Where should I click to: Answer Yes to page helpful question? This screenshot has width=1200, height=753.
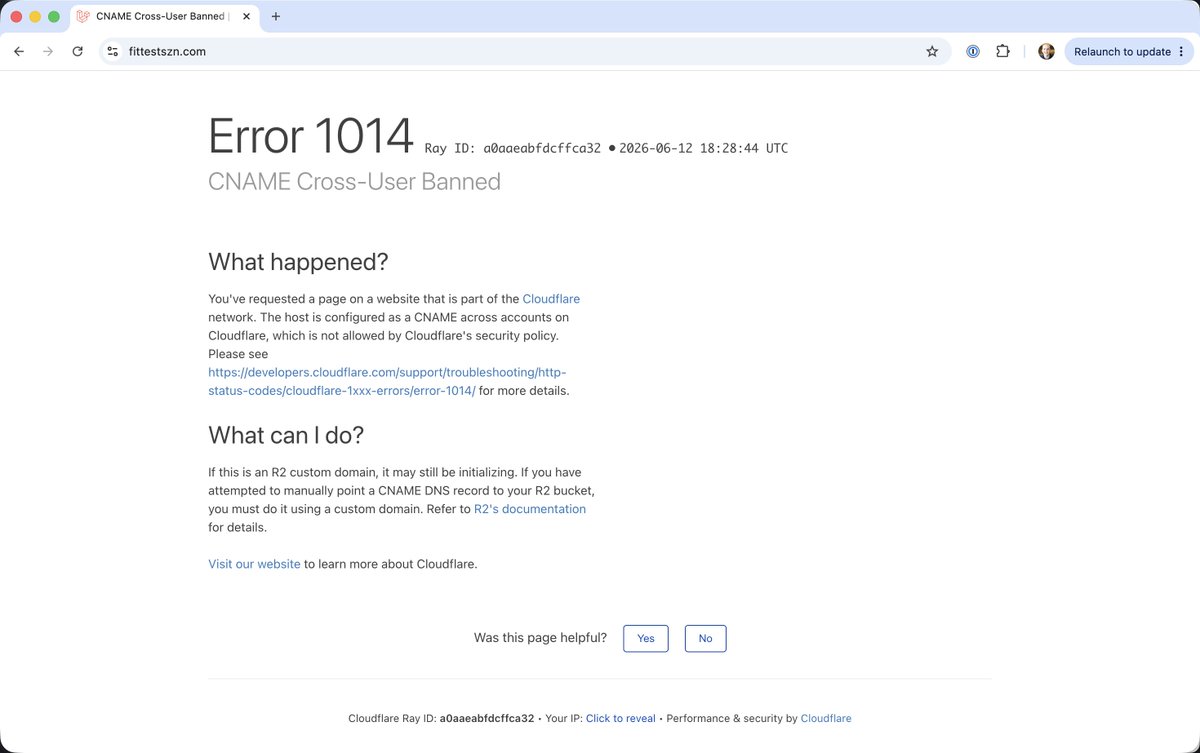[x=646, y=638]
